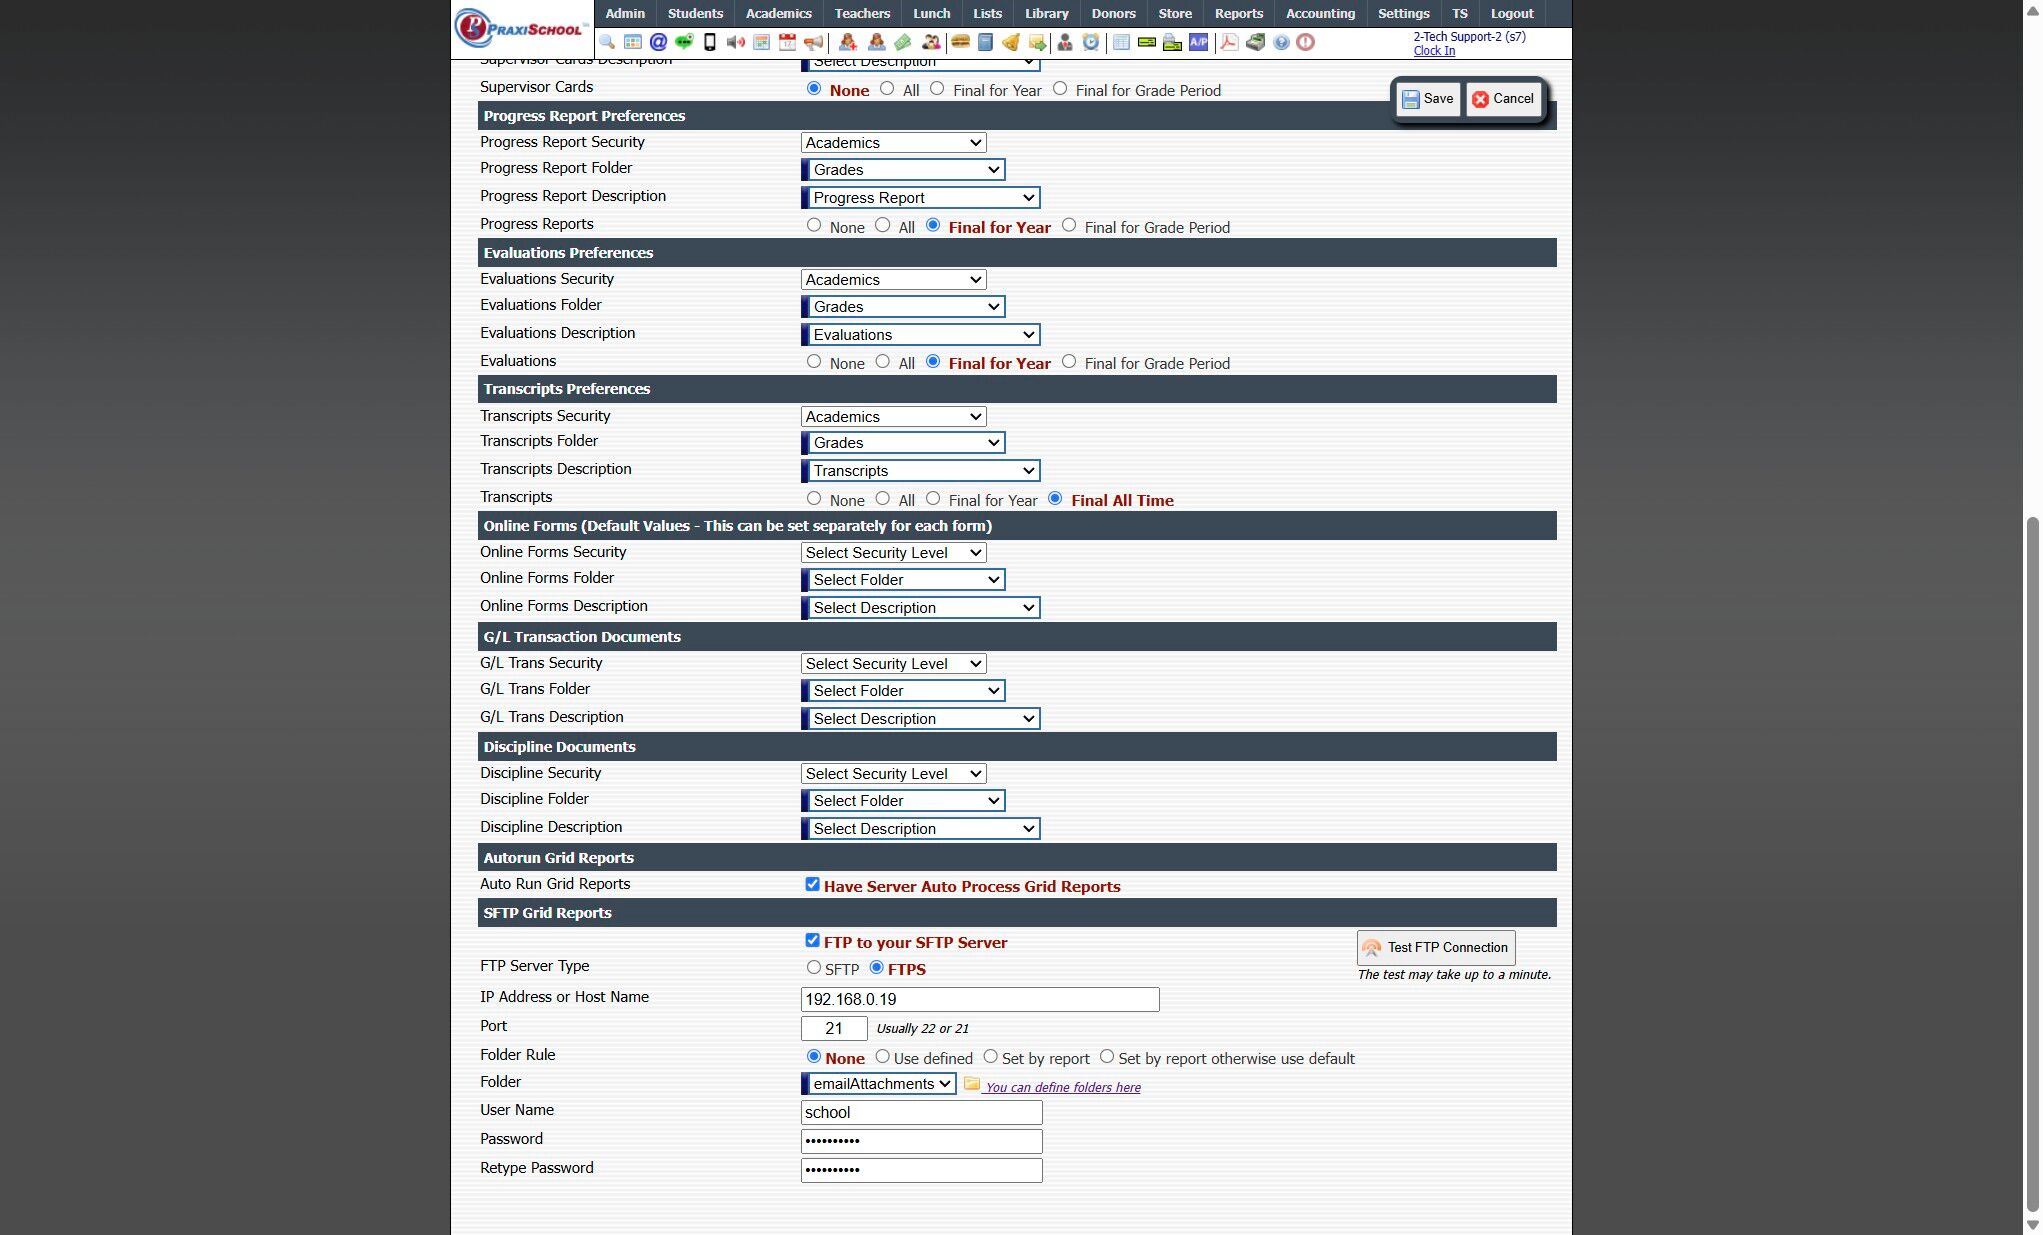Select SFTP server type radio button
The width and height of the screenshot is (2043, 1235).
click(814, 967)
